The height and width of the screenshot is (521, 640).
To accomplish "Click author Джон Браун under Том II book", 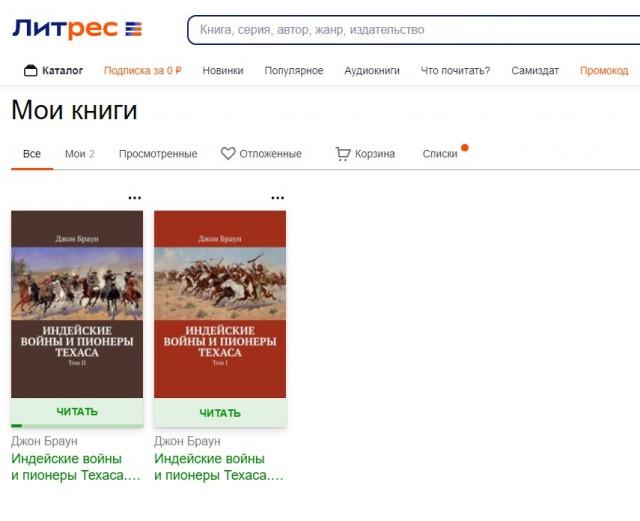I will click(x=44, y=441).
